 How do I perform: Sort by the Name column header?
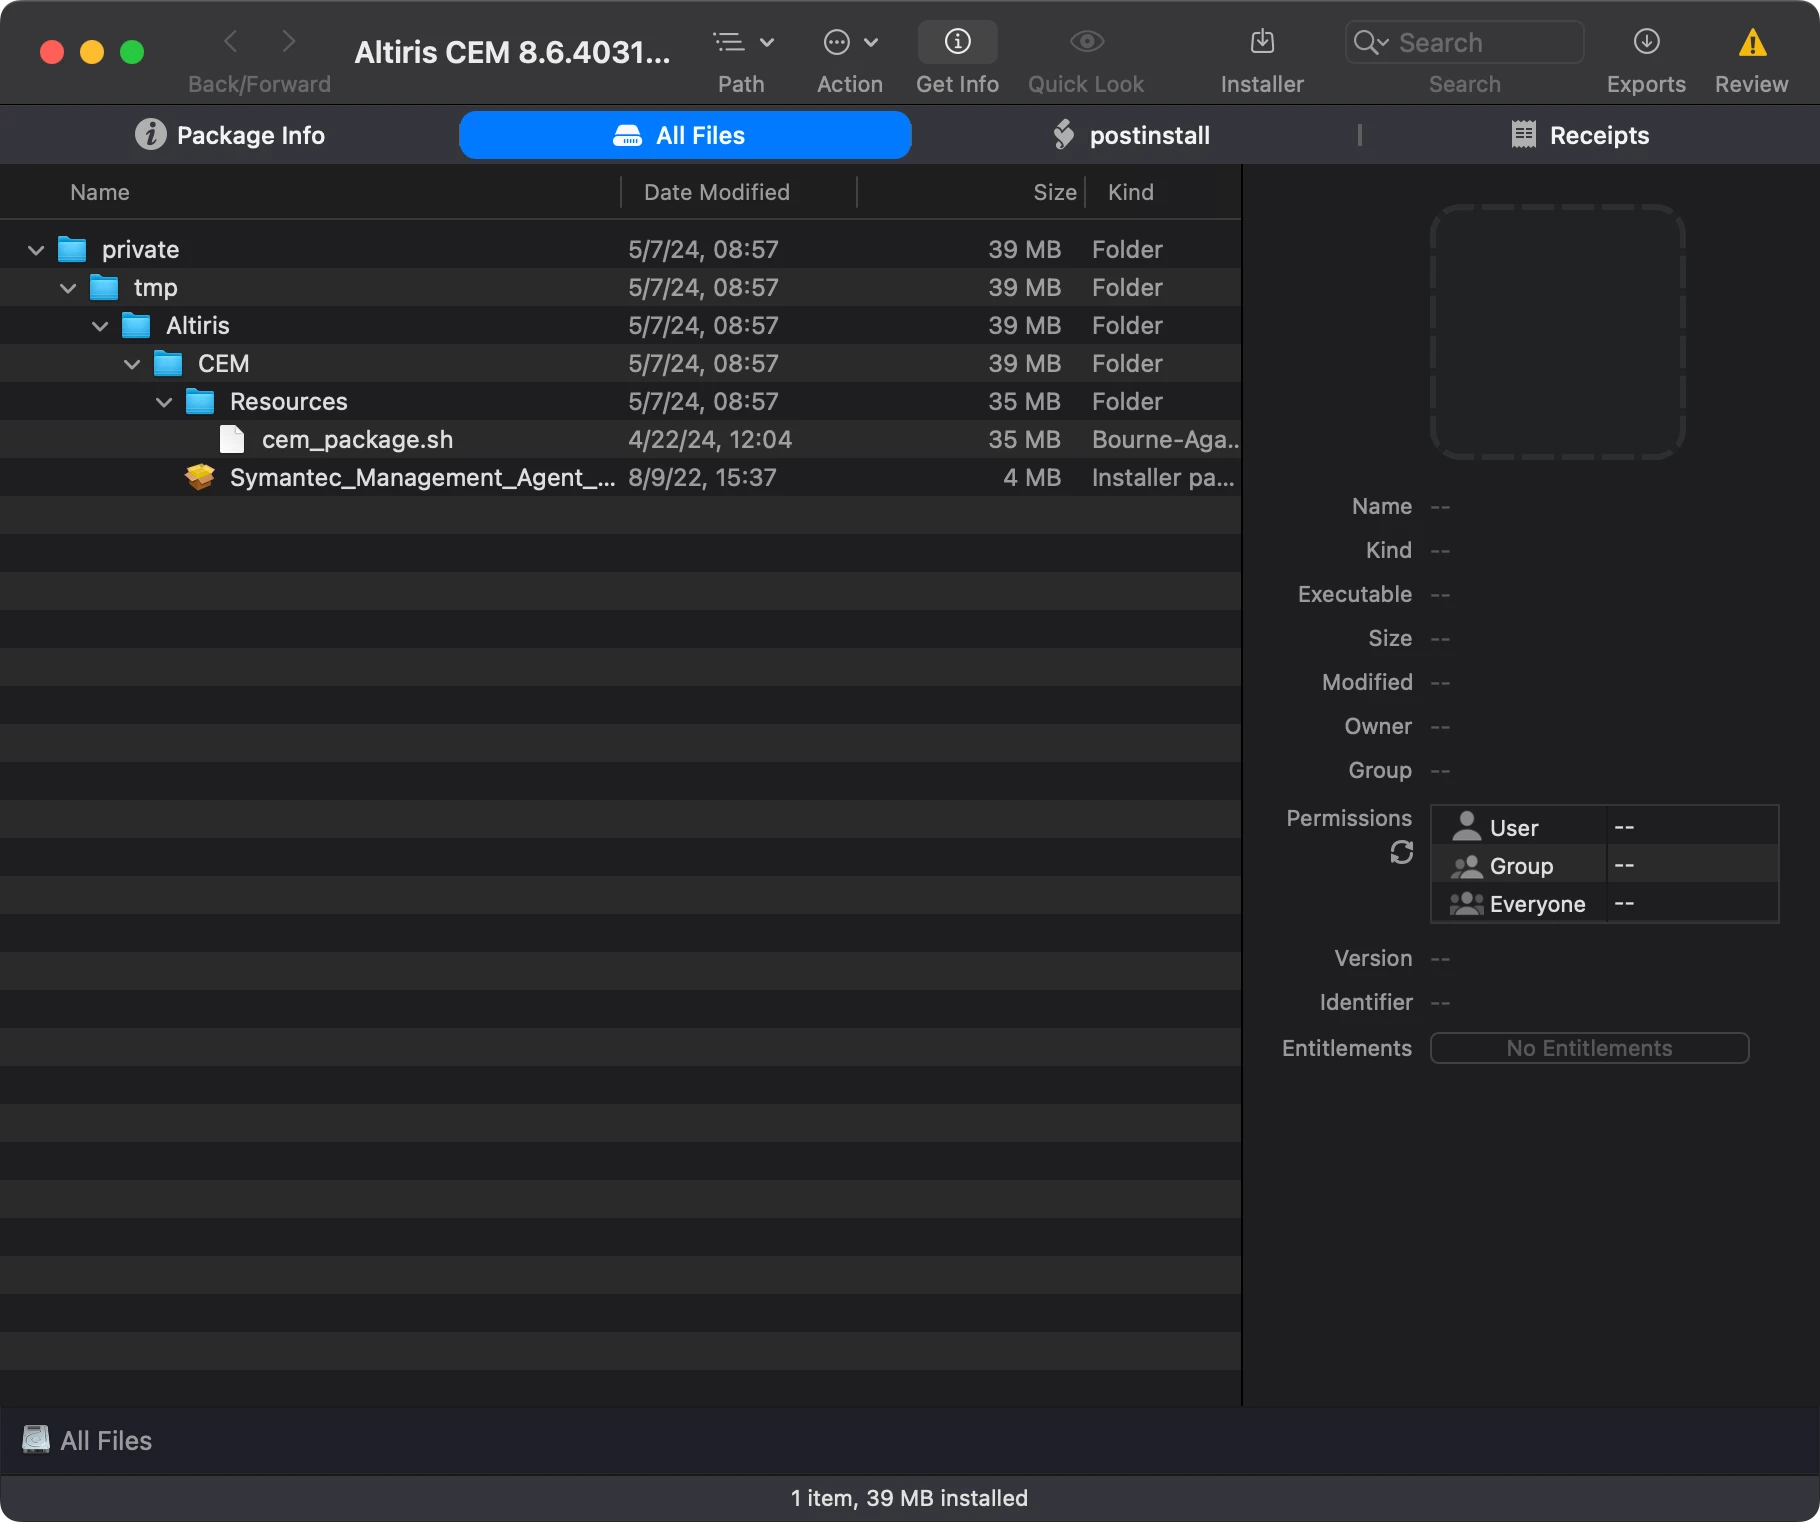click(x=100, y=192)
